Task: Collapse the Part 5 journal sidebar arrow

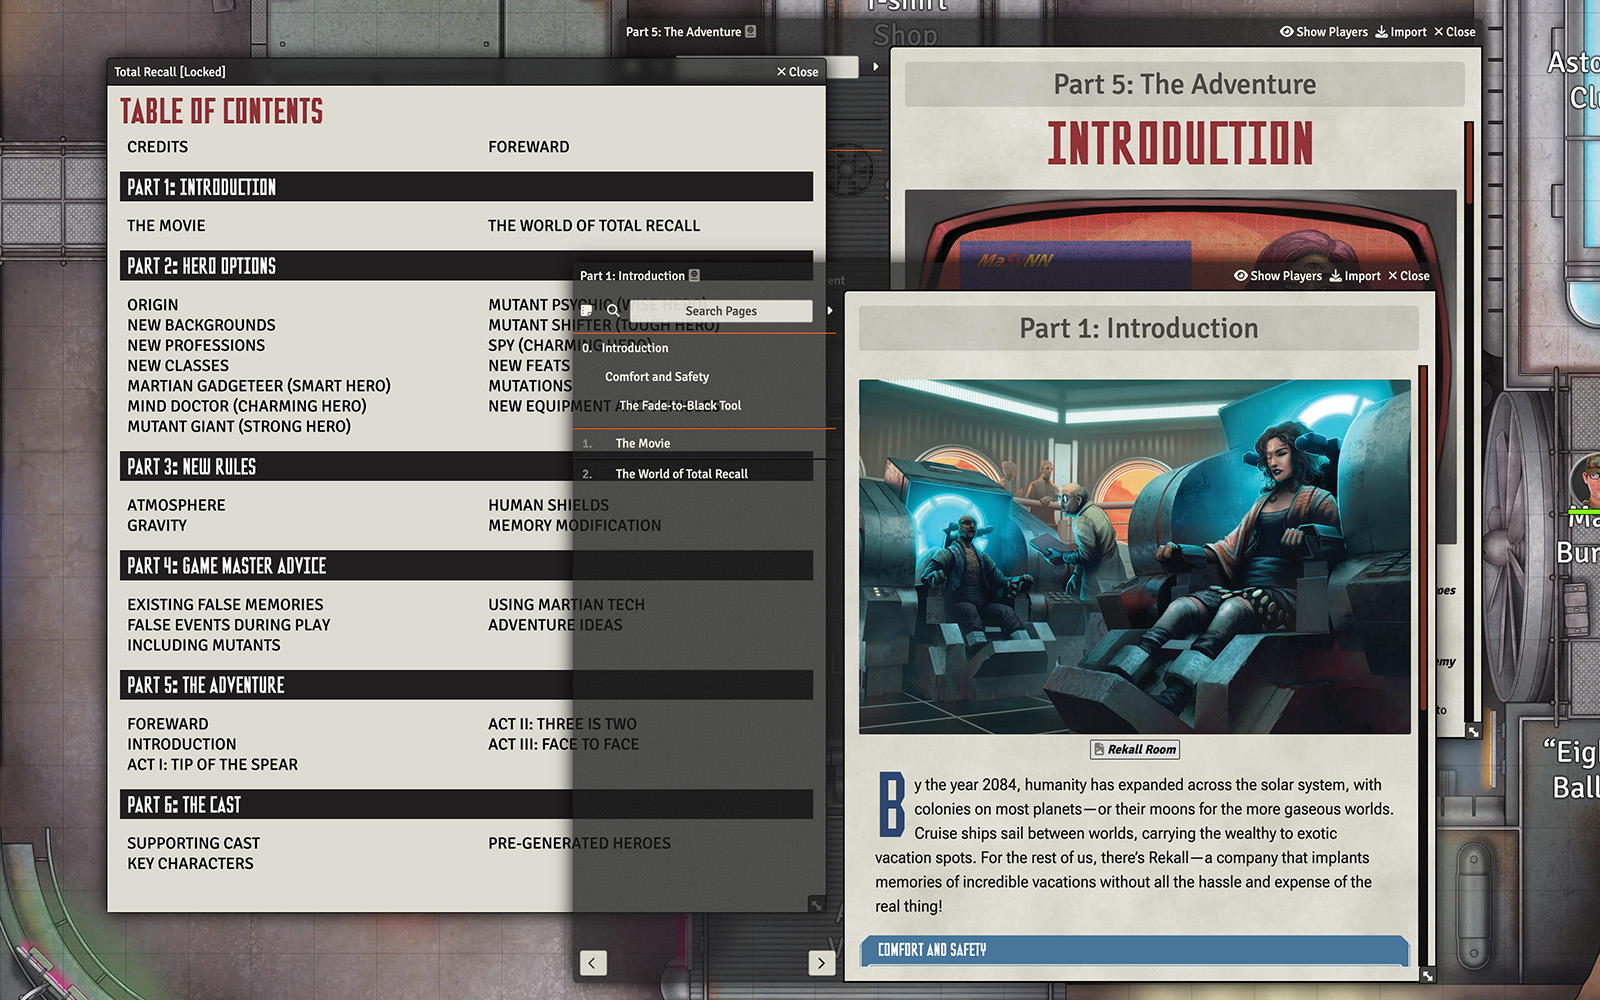Action: [876, 67]
